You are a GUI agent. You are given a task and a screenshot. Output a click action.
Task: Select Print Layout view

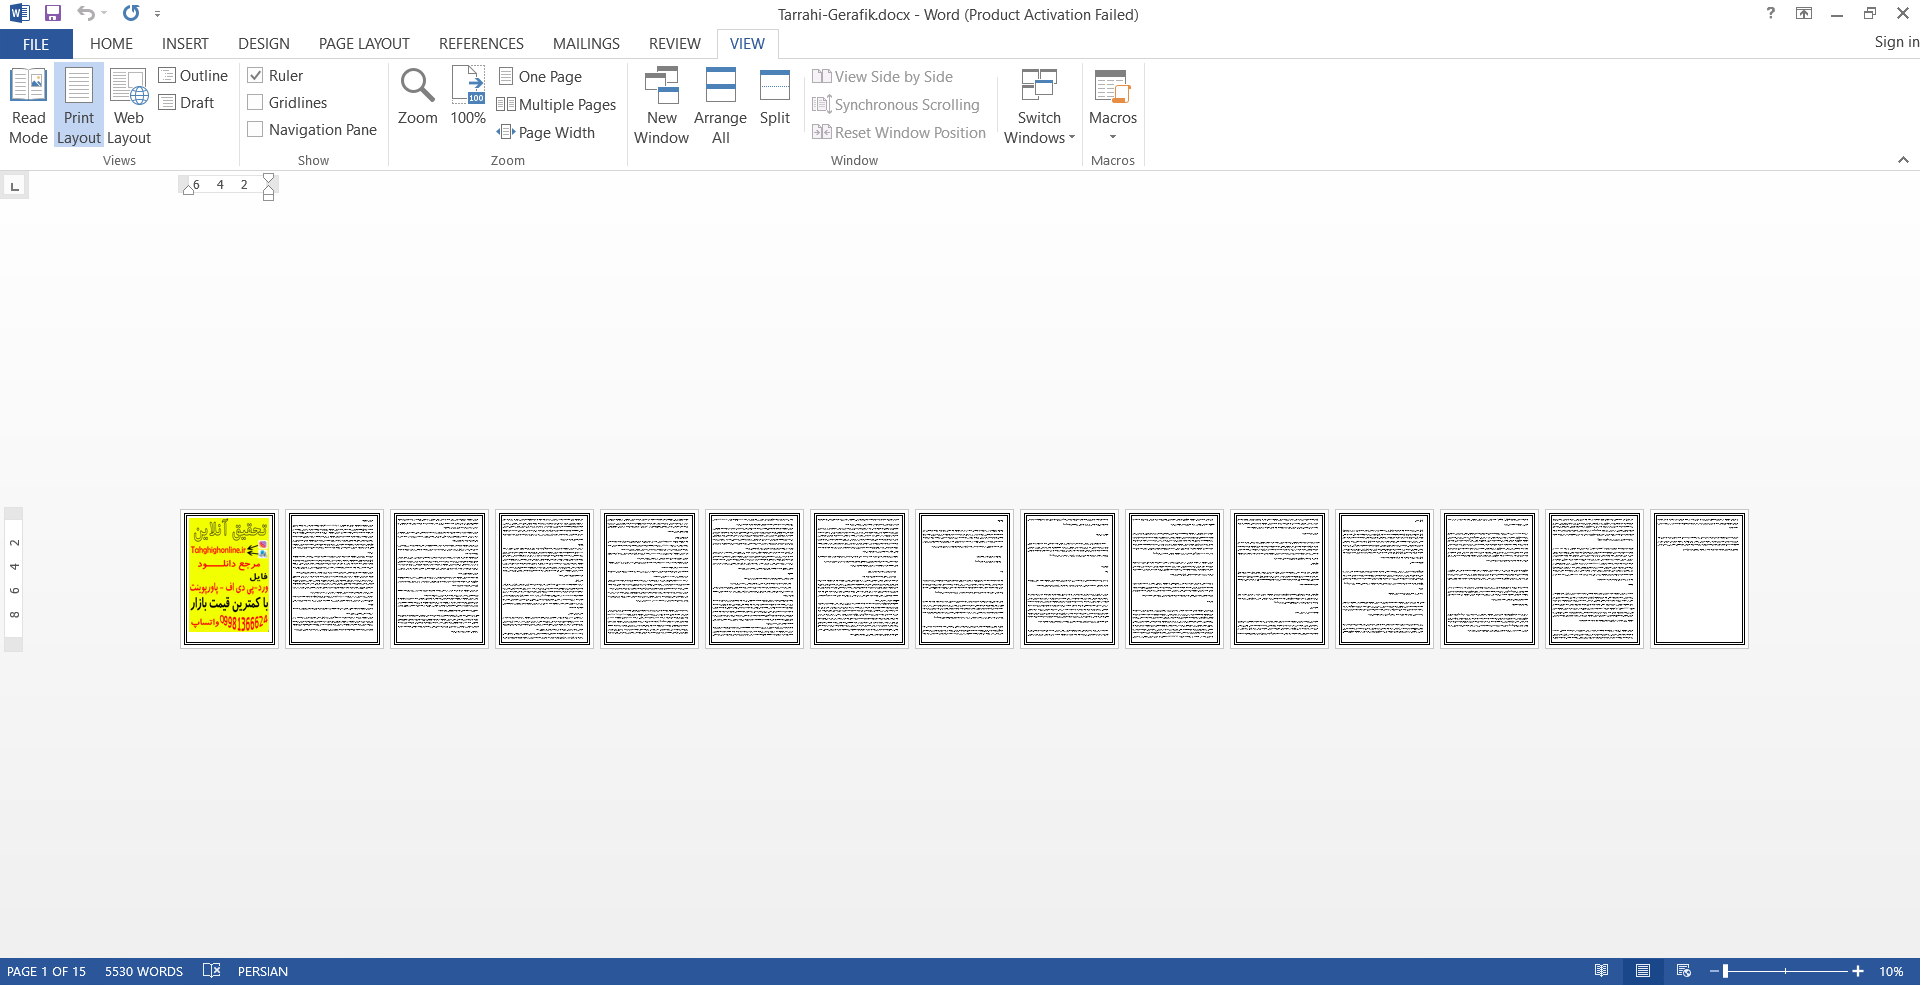79,106
